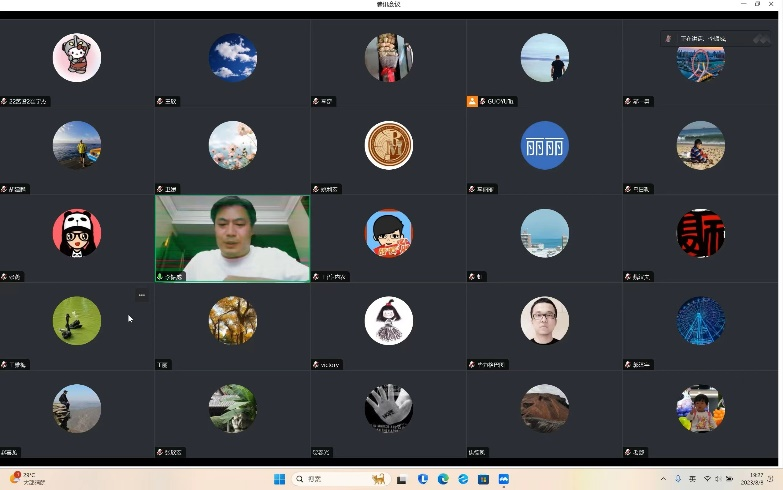Select the blue mahjong tiles avatar

click(x=545, y=146)
